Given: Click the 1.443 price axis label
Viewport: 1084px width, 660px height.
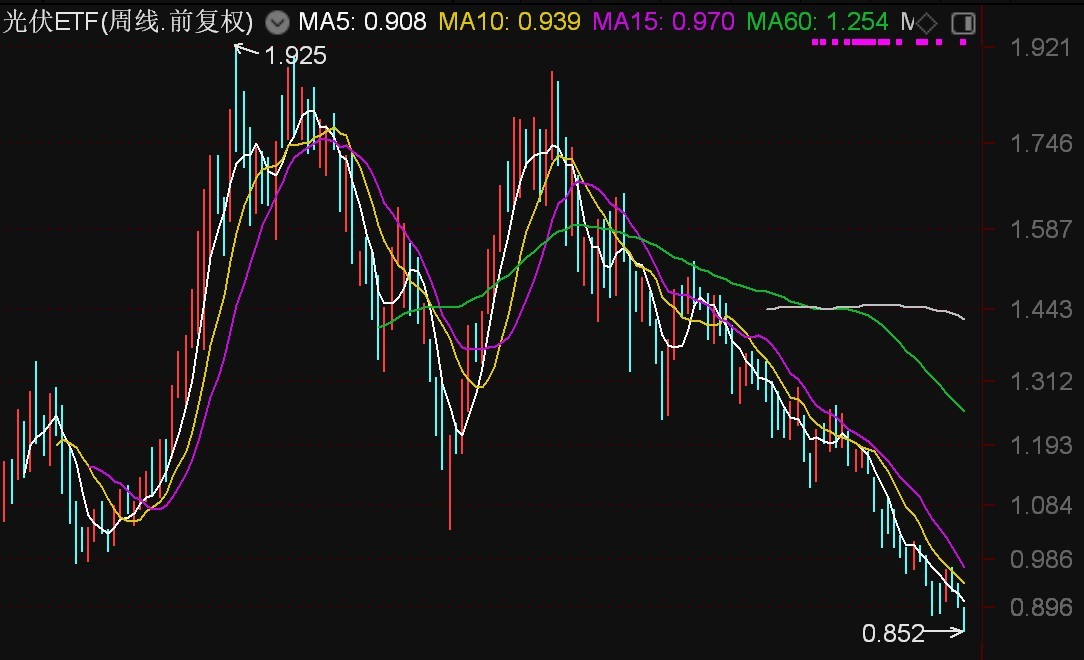Looking at the screenshot, I should click(x=1042, y=310).
